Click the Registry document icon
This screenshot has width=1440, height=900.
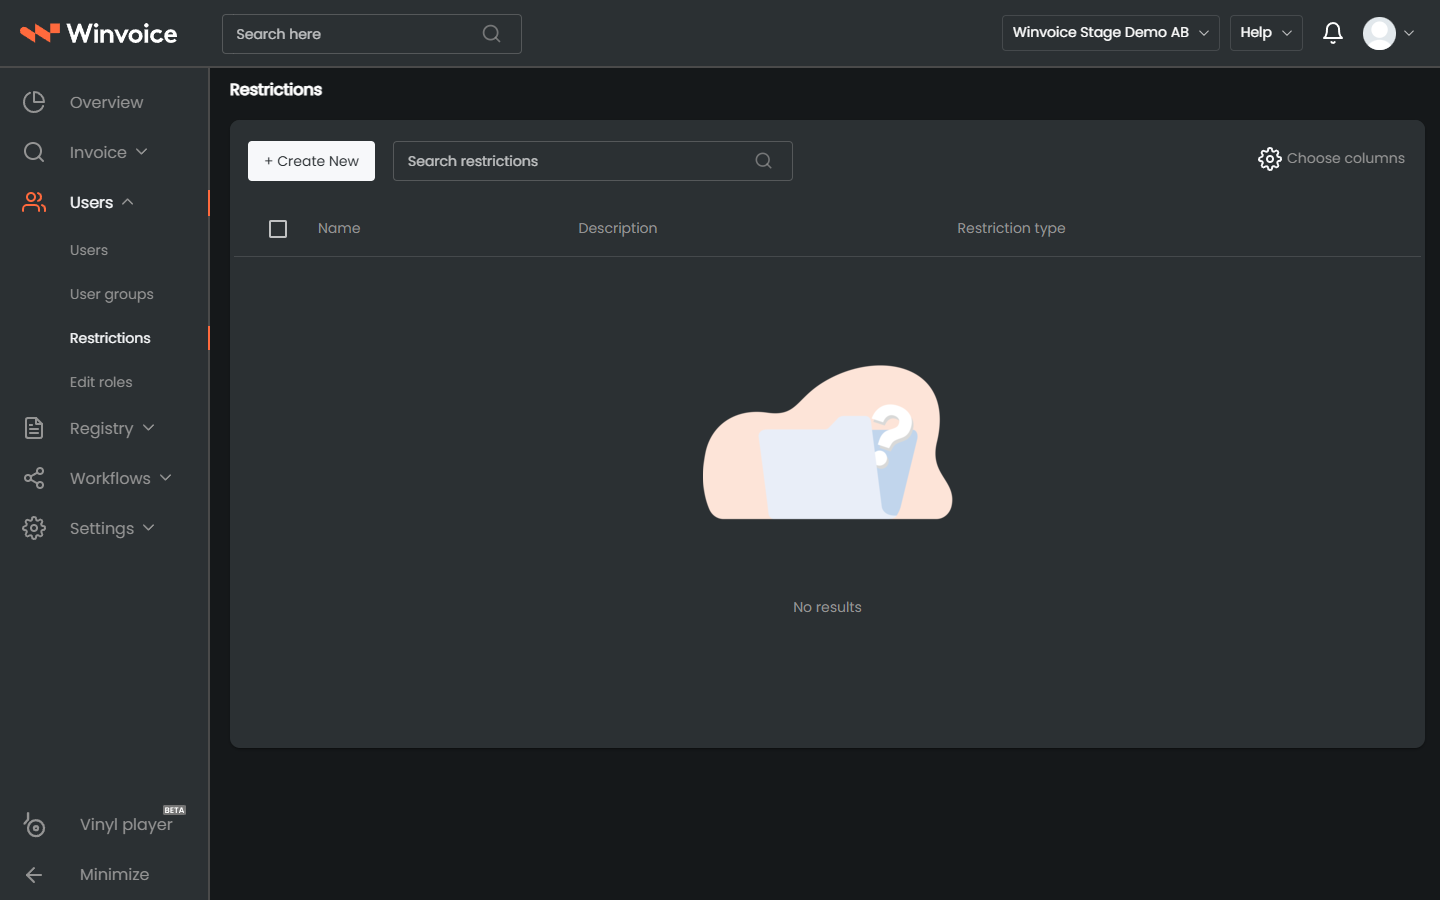(34, 428)
